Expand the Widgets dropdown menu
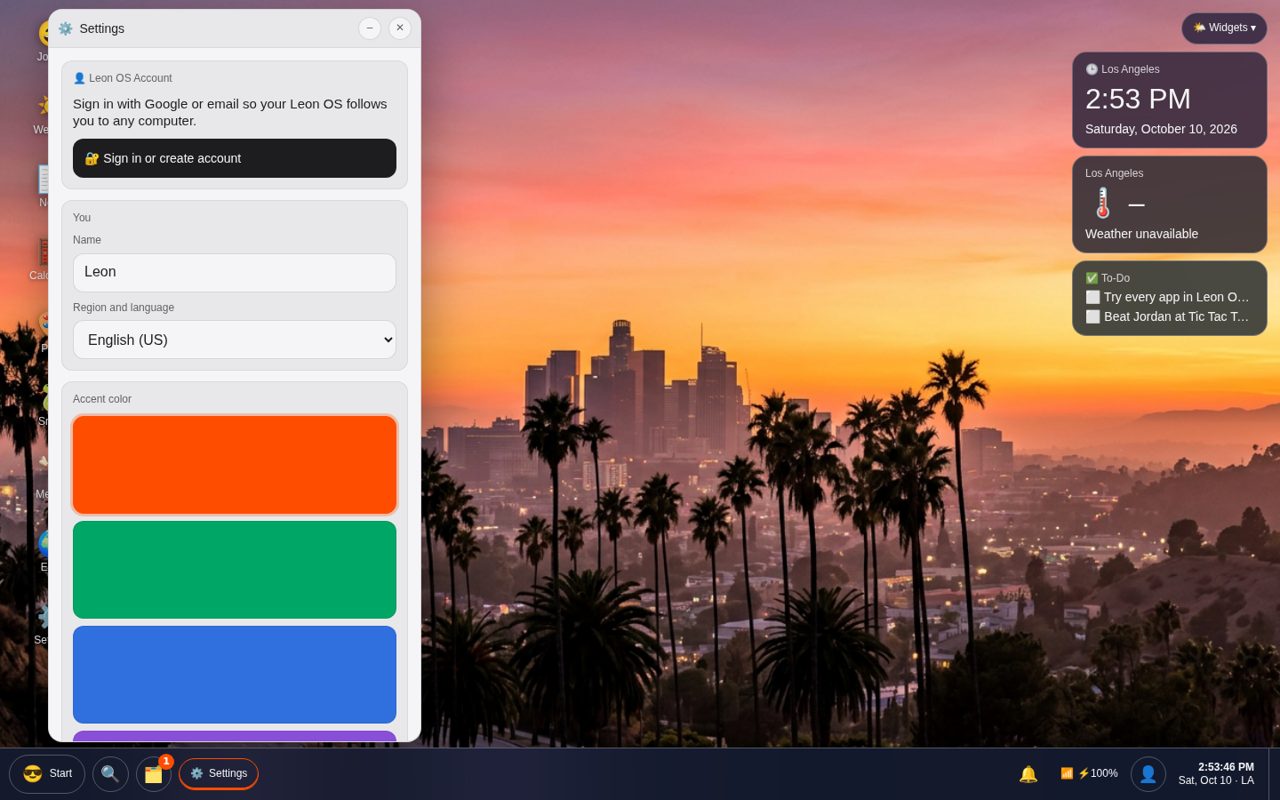Screen dimensions: 1280x800 pos(1224,28)
